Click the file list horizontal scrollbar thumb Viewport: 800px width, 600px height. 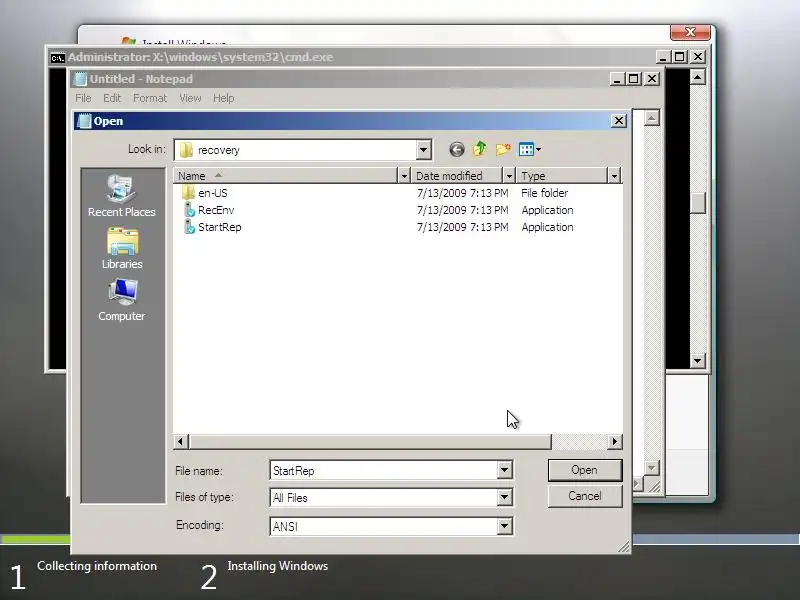[x=370, y=441]
